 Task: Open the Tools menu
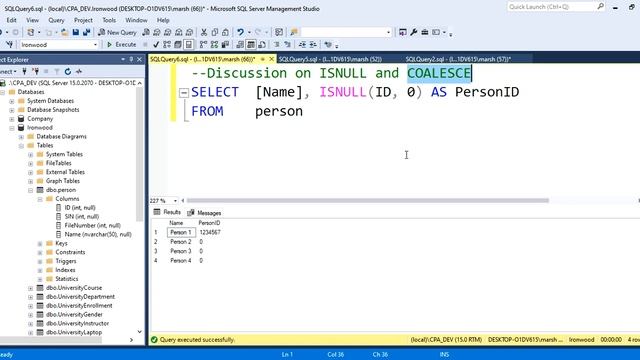[109, 20]
